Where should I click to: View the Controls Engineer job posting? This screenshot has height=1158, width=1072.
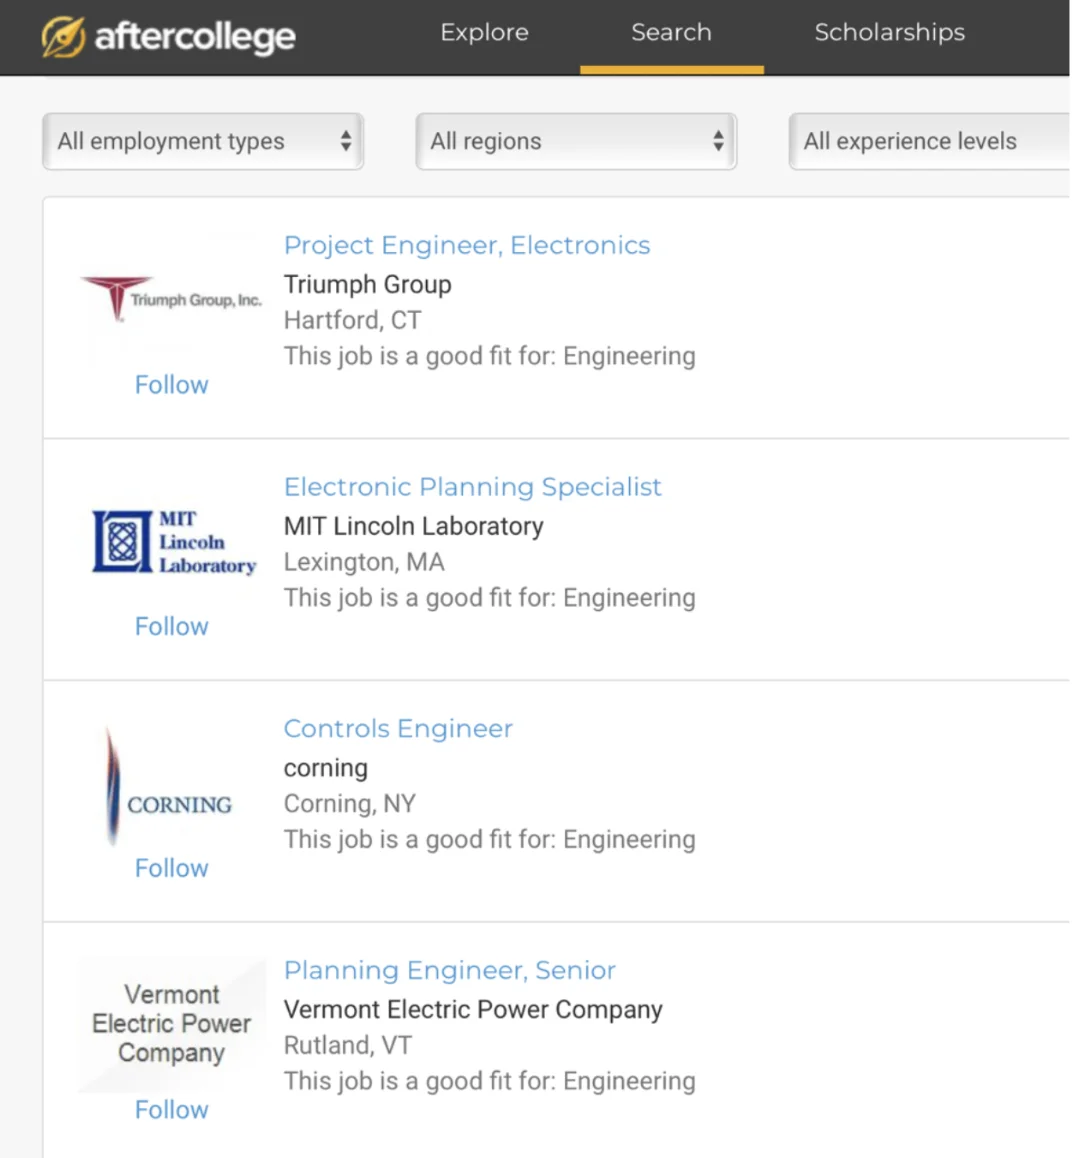pyautogui.click(x=398, y=729)
